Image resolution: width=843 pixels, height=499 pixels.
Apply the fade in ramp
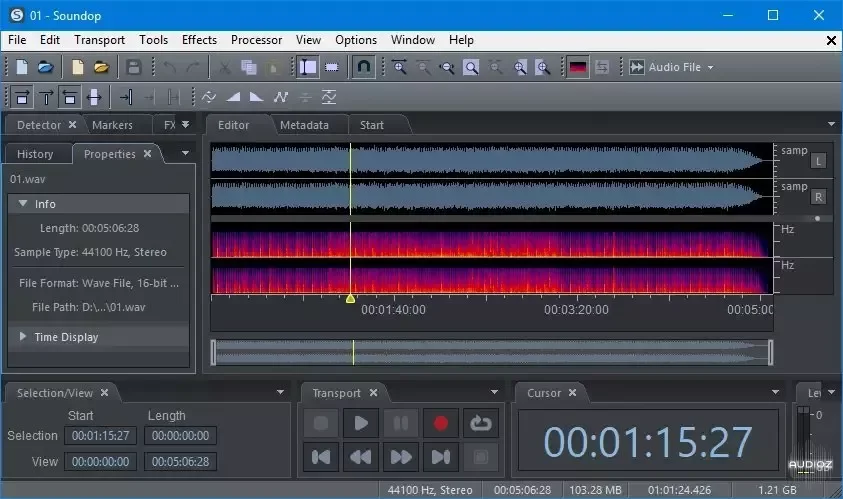pos(233,97)
